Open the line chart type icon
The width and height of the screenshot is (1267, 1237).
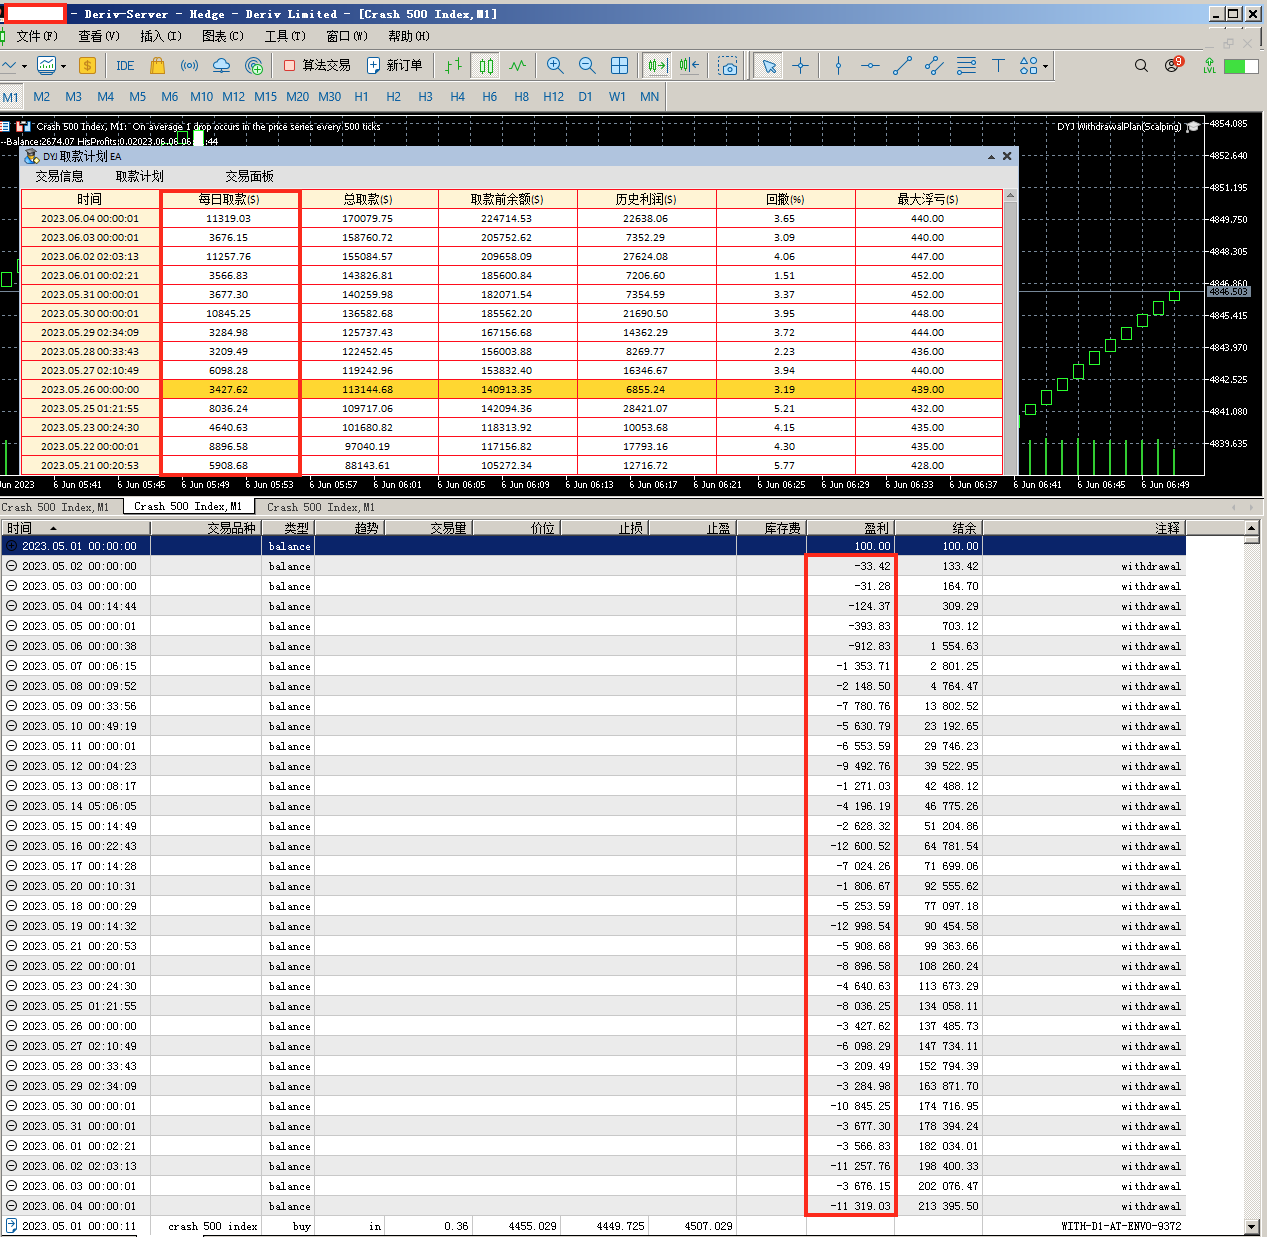(9, 66)
